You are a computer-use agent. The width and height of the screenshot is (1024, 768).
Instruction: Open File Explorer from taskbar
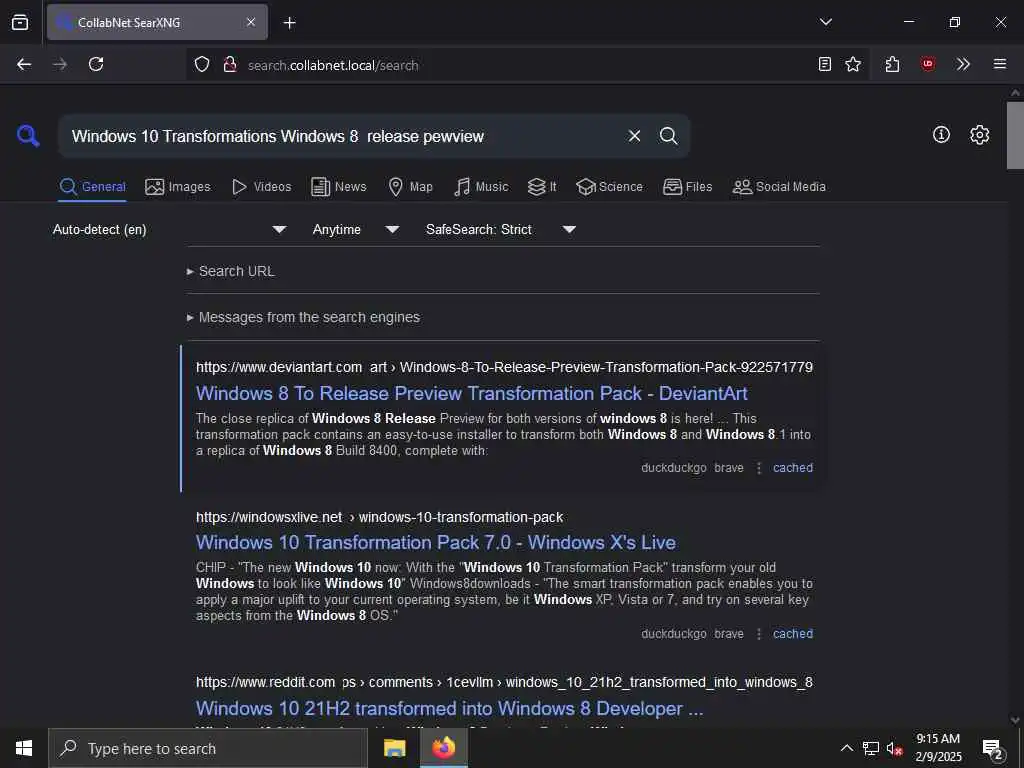tap(394, 748)
